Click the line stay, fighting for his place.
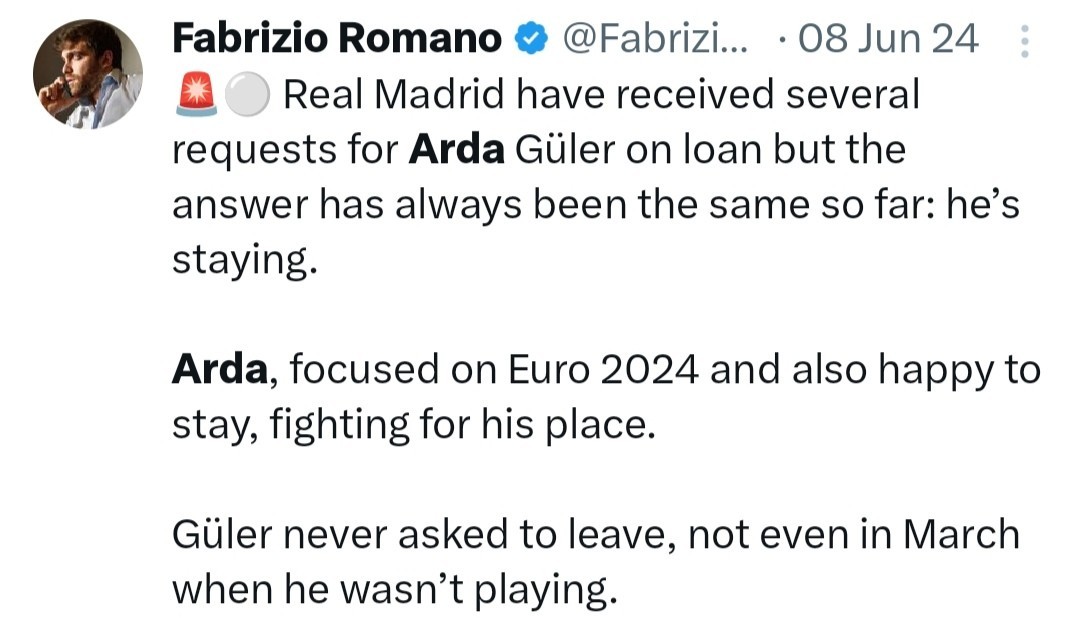This screenshot has width=1080, height=618. point(414,426)
